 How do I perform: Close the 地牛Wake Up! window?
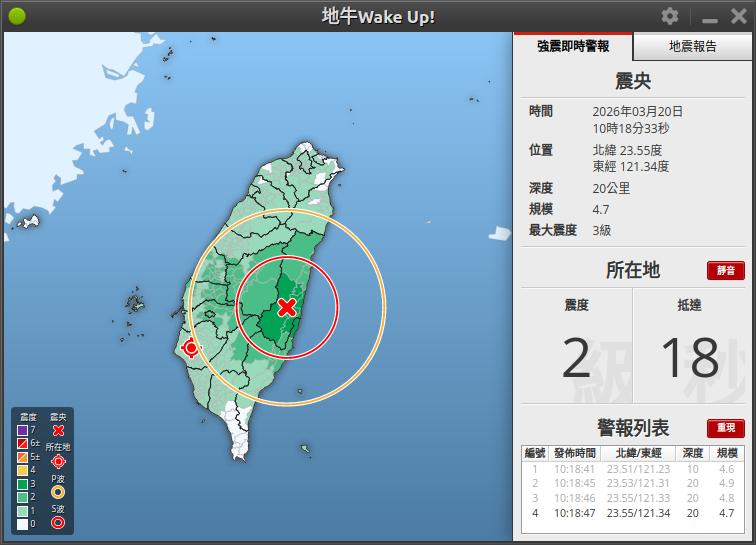738,16
